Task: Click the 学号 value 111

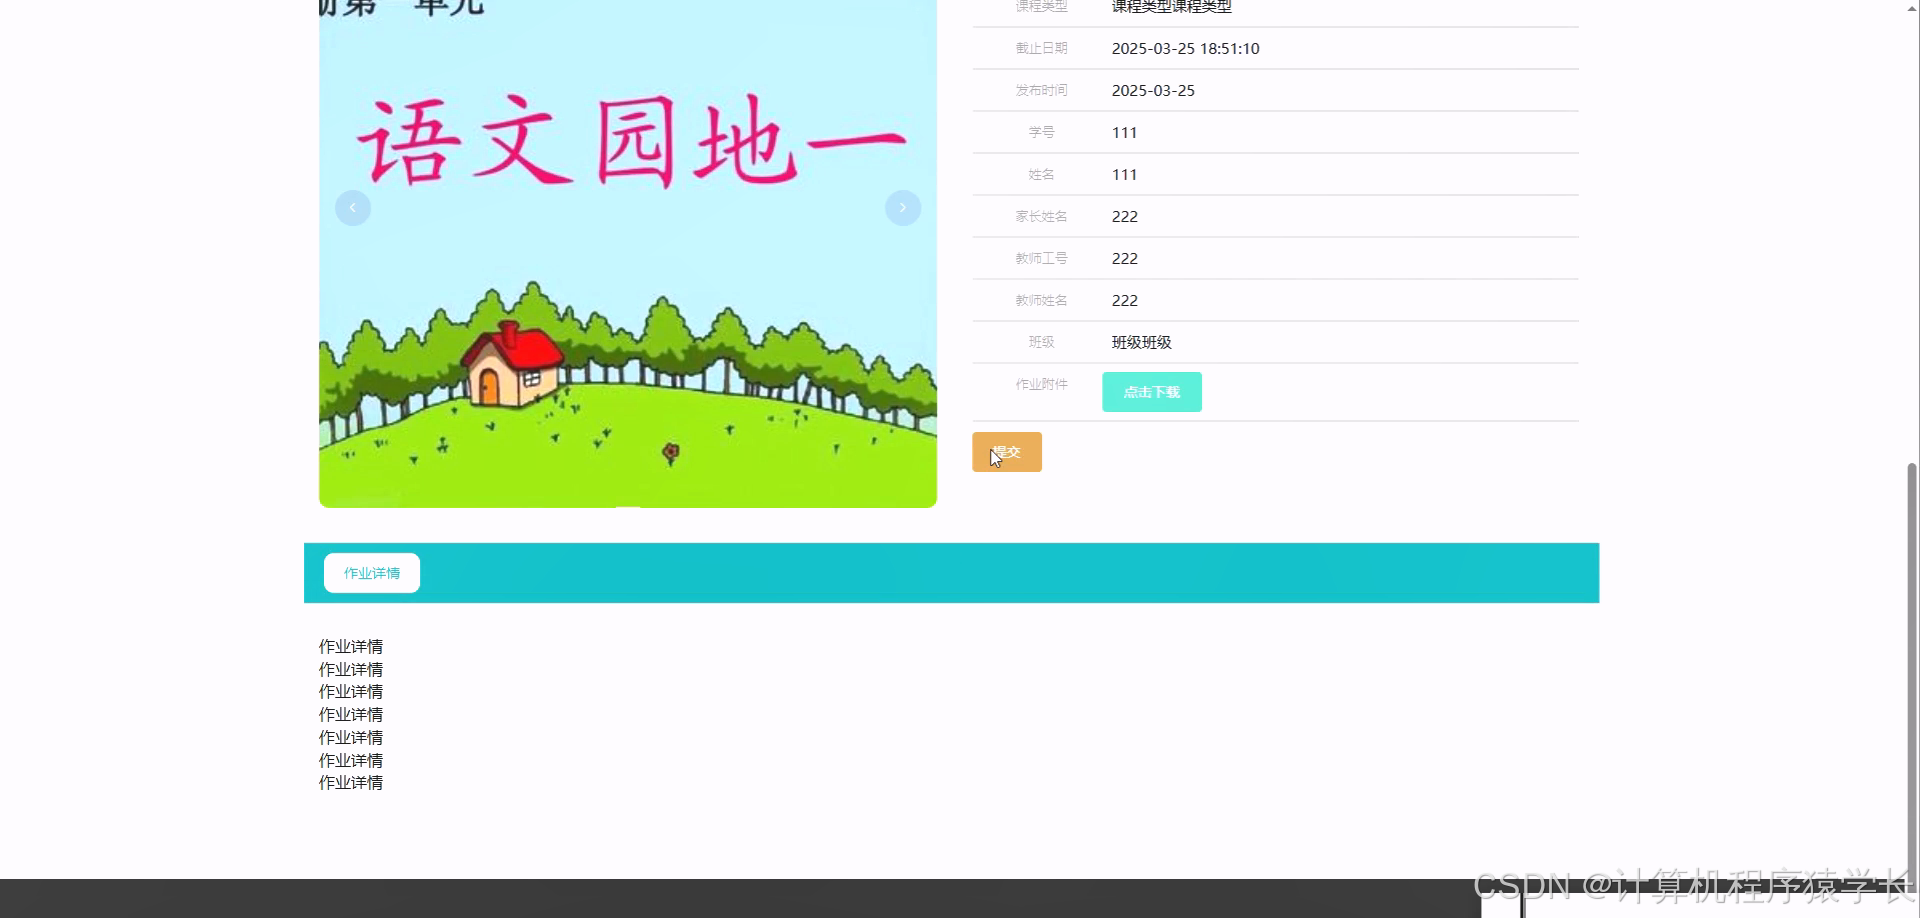Action: coord(1124,132)
